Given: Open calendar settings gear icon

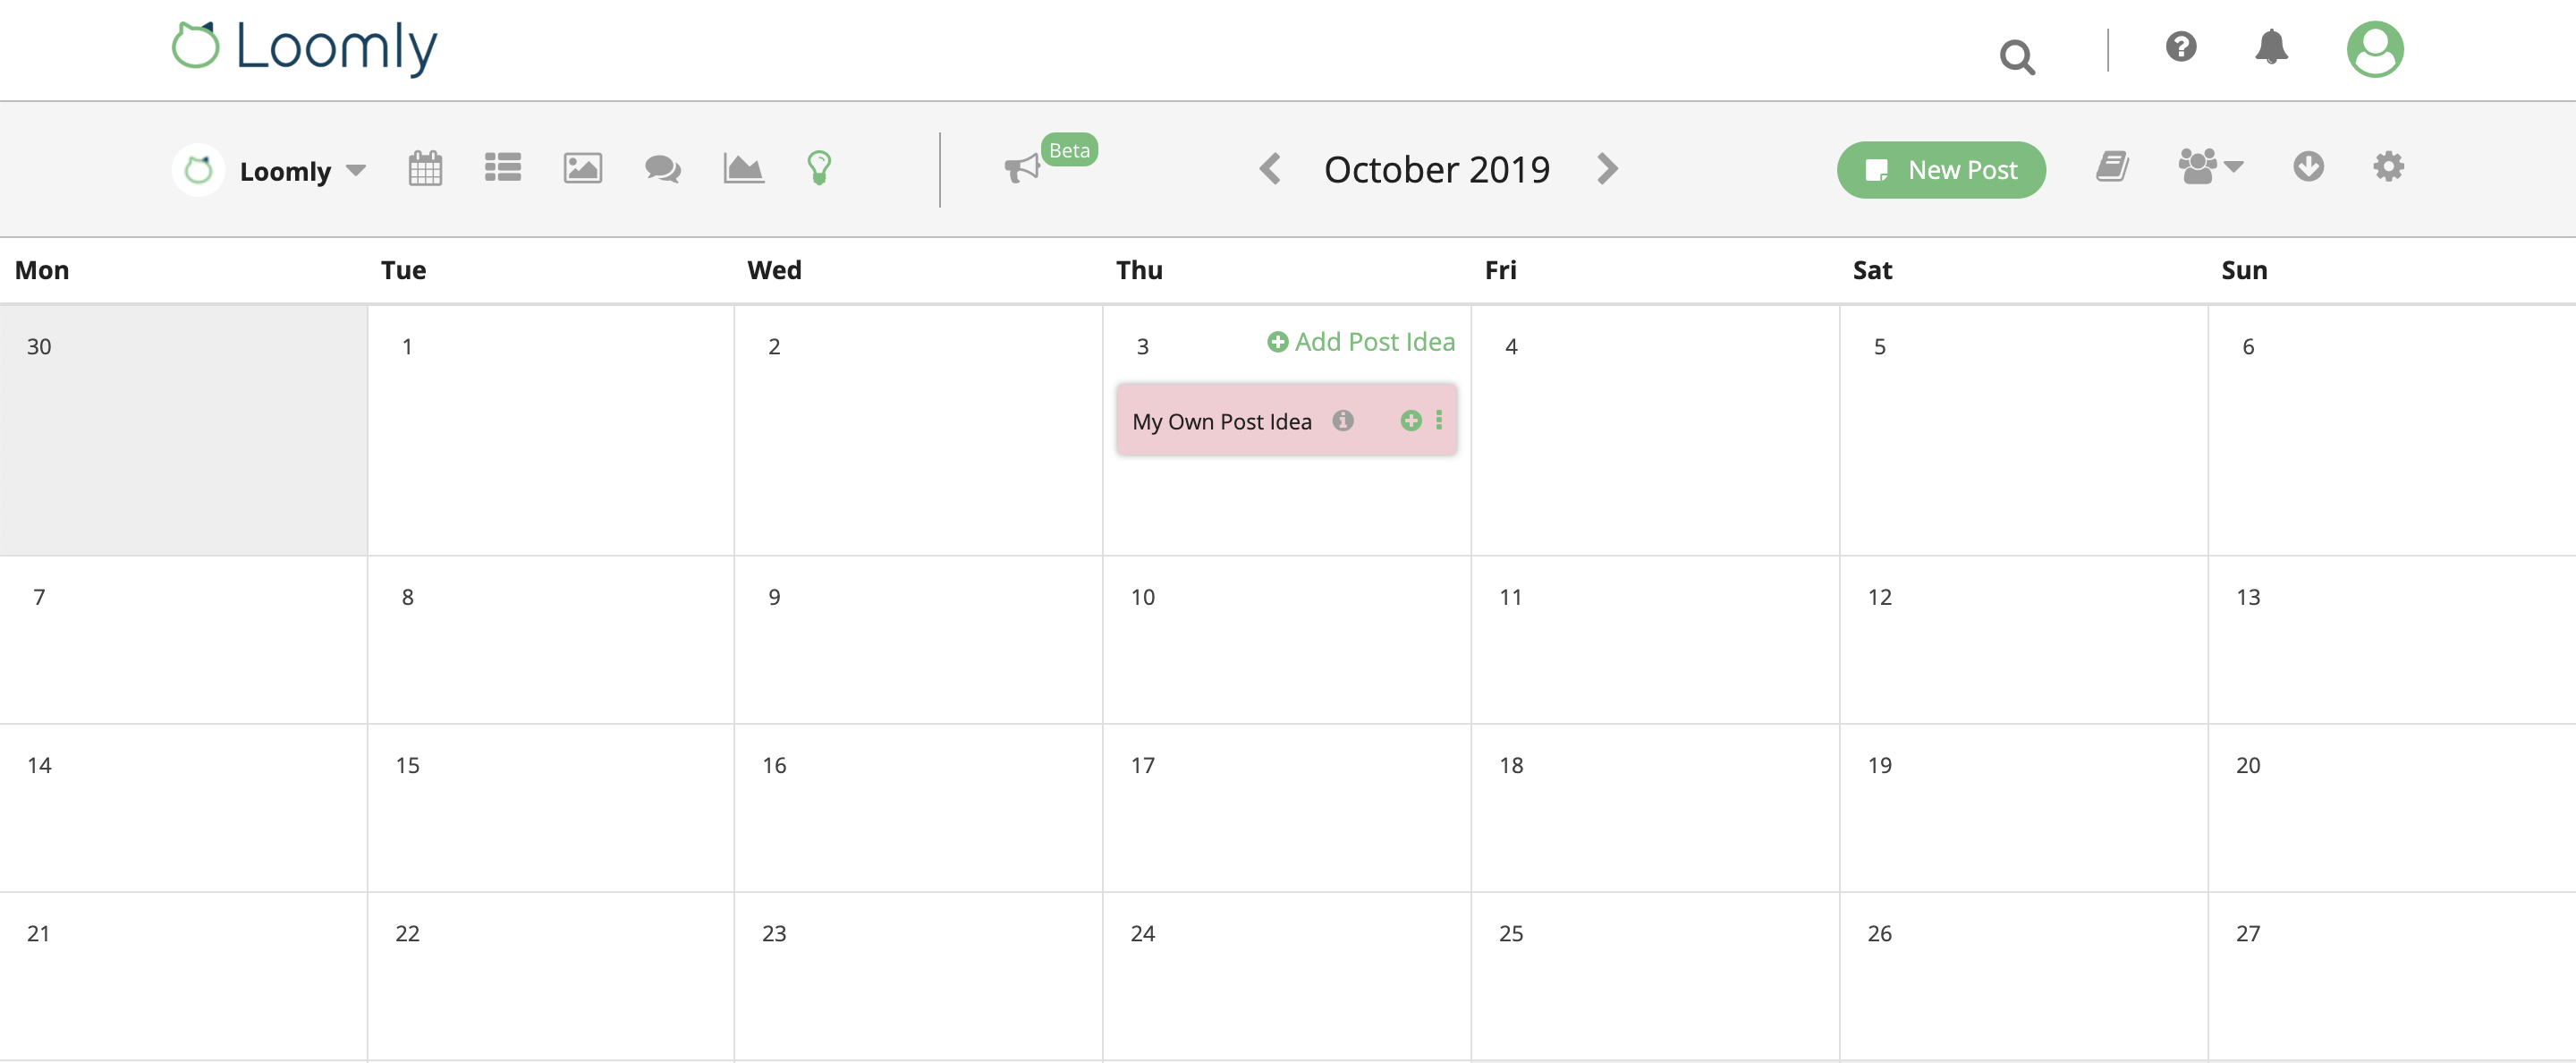Looking at the screenshot, I should (x=2388, y=166).
